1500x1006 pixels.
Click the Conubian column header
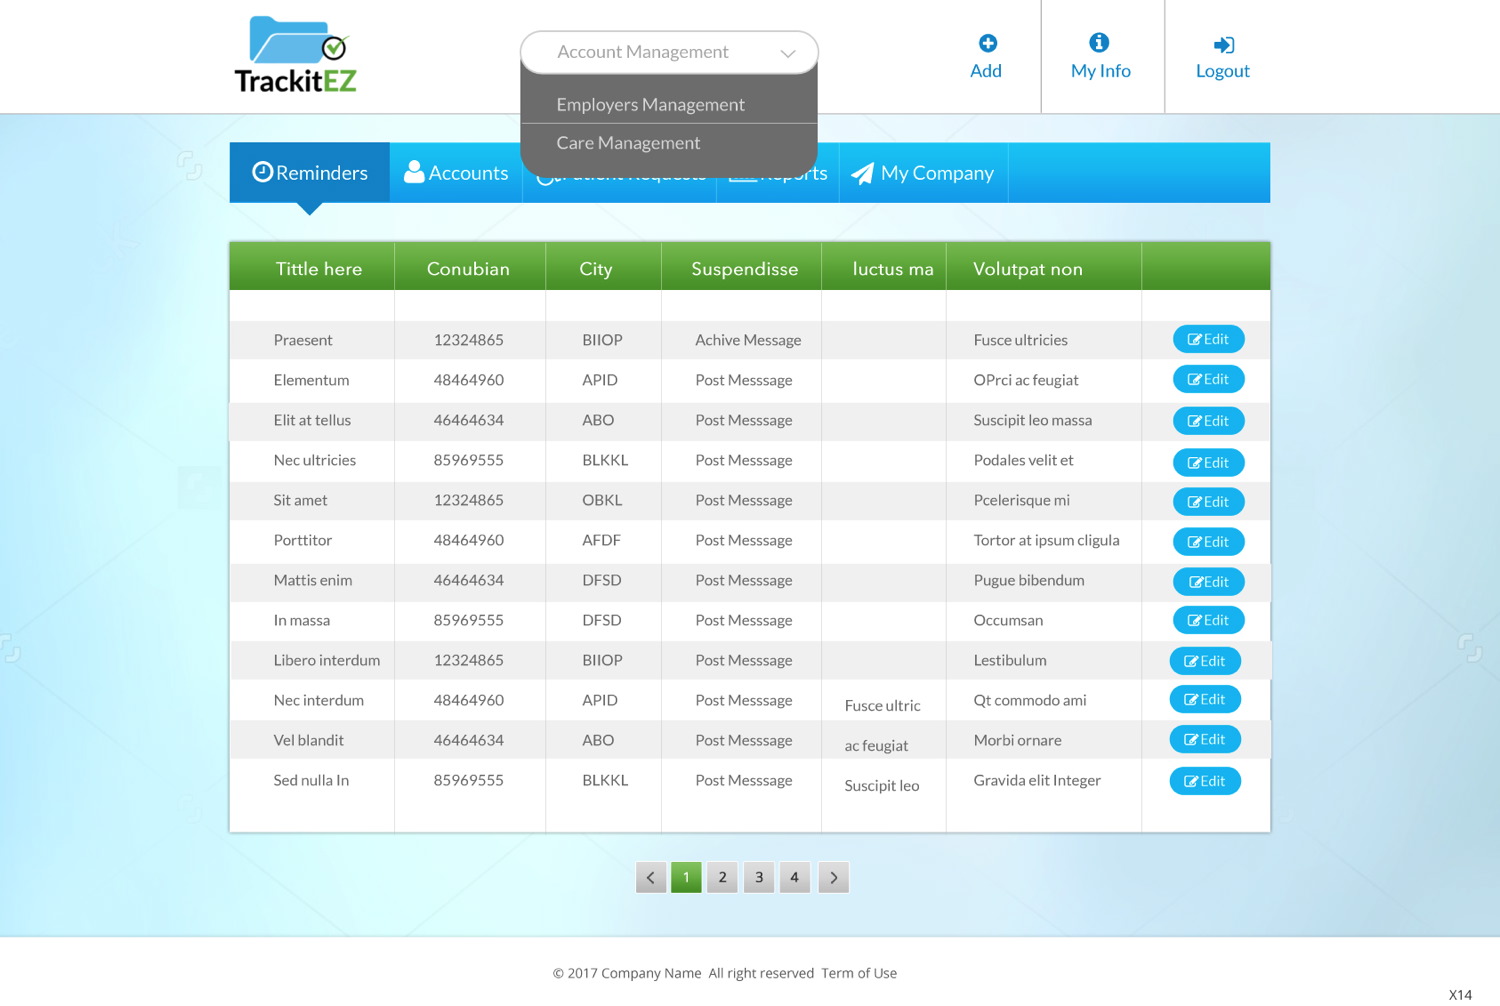(468, 269)
